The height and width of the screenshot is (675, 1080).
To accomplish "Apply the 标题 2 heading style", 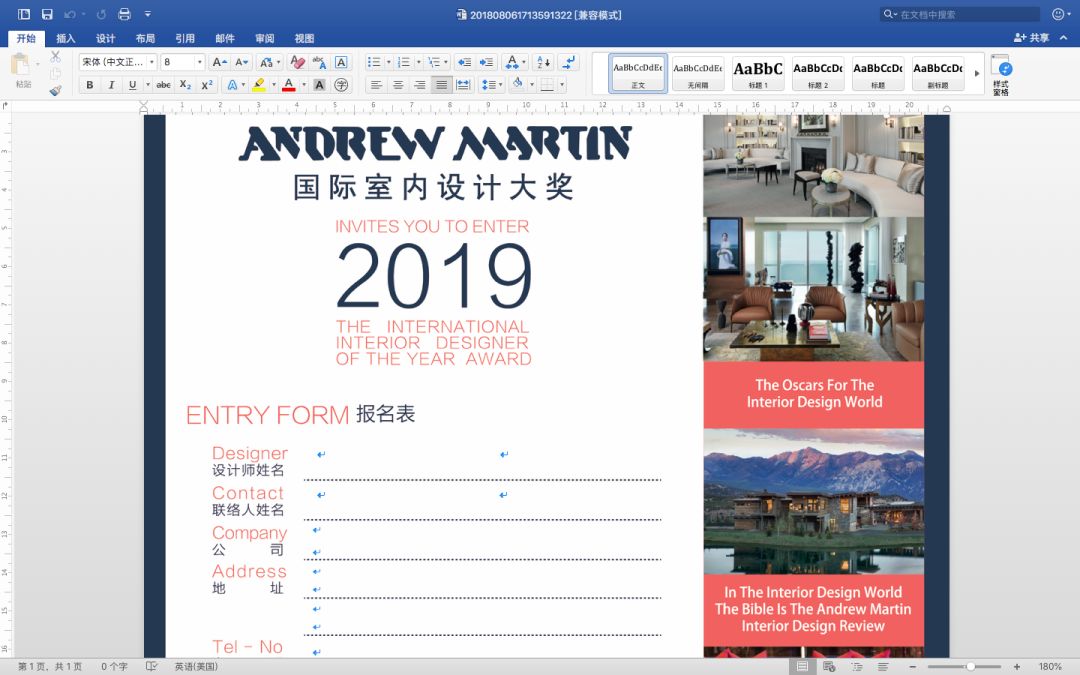I will pos(818,73).
